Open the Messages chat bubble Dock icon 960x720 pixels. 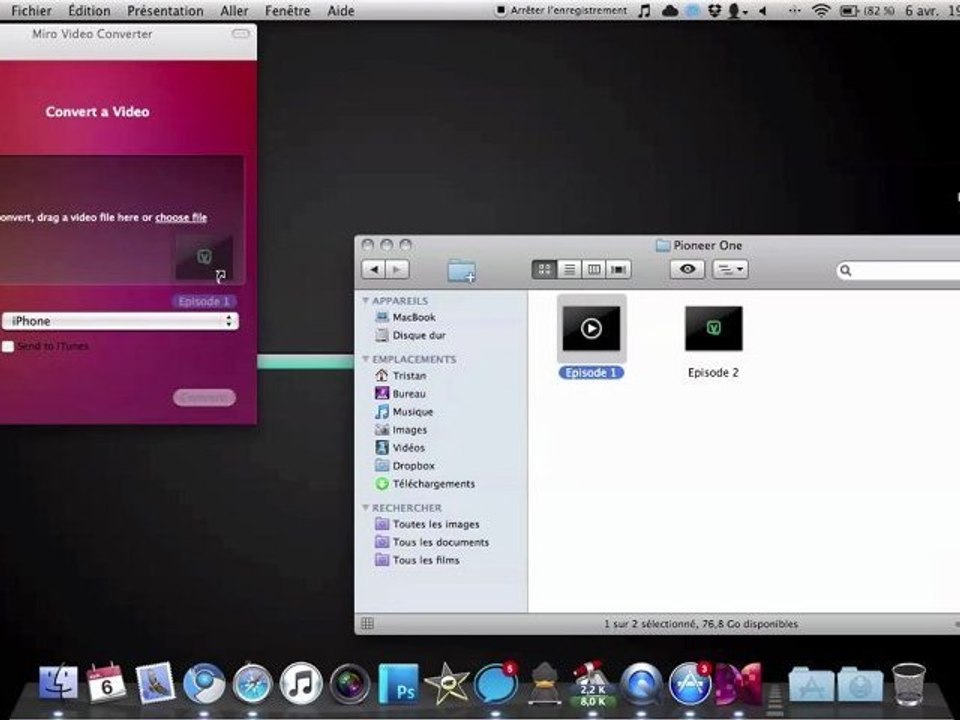[495, 683]
